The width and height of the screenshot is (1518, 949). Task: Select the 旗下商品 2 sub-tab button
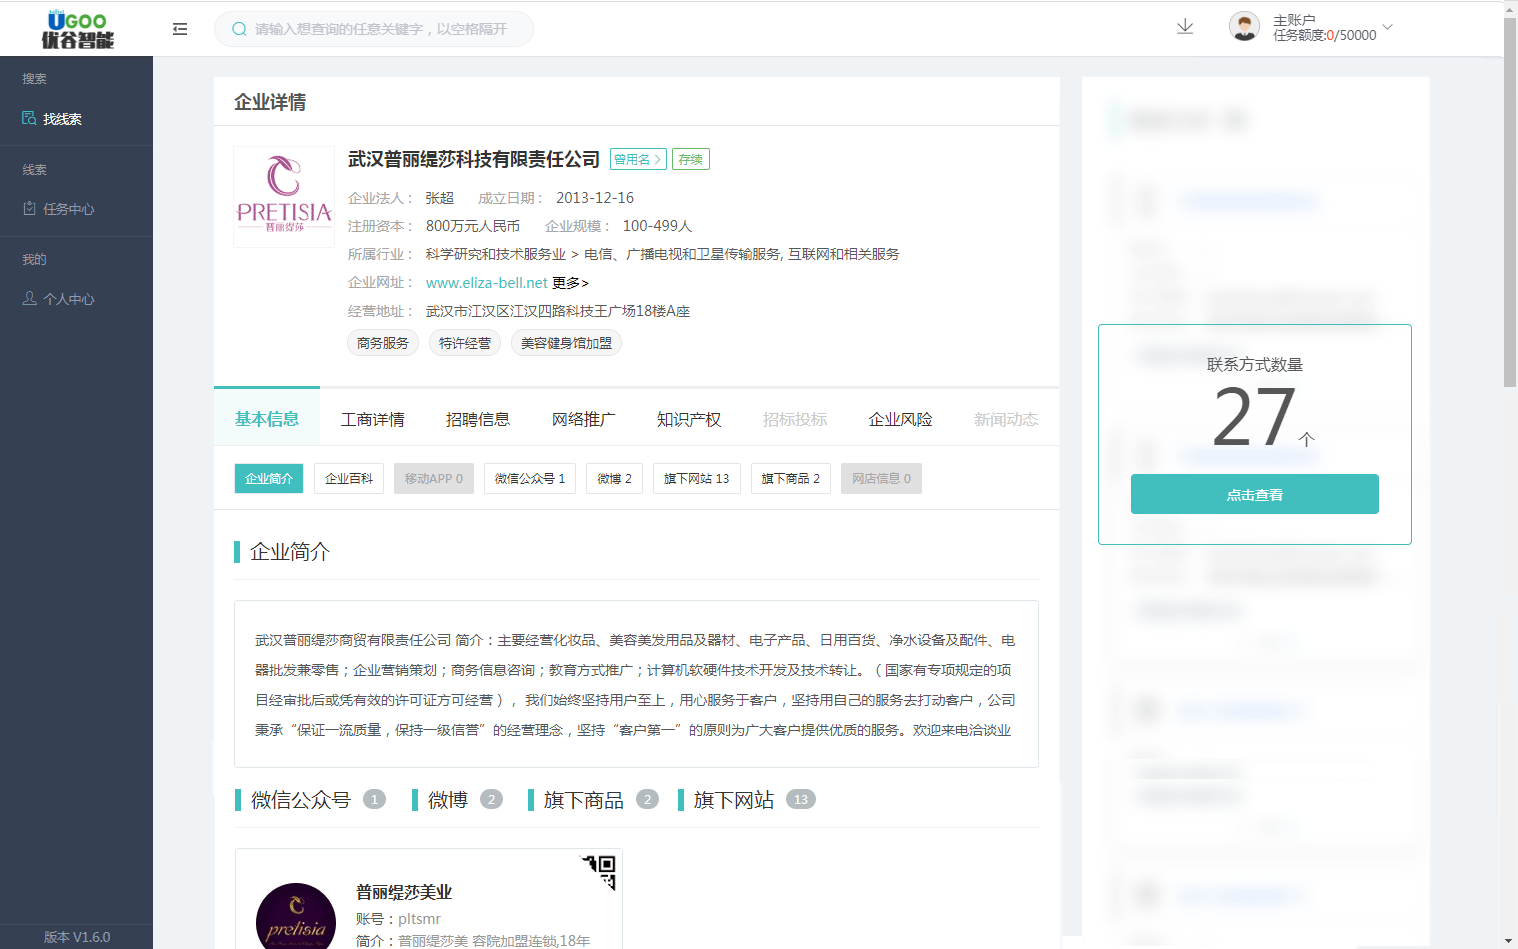(x=791, y=478)
